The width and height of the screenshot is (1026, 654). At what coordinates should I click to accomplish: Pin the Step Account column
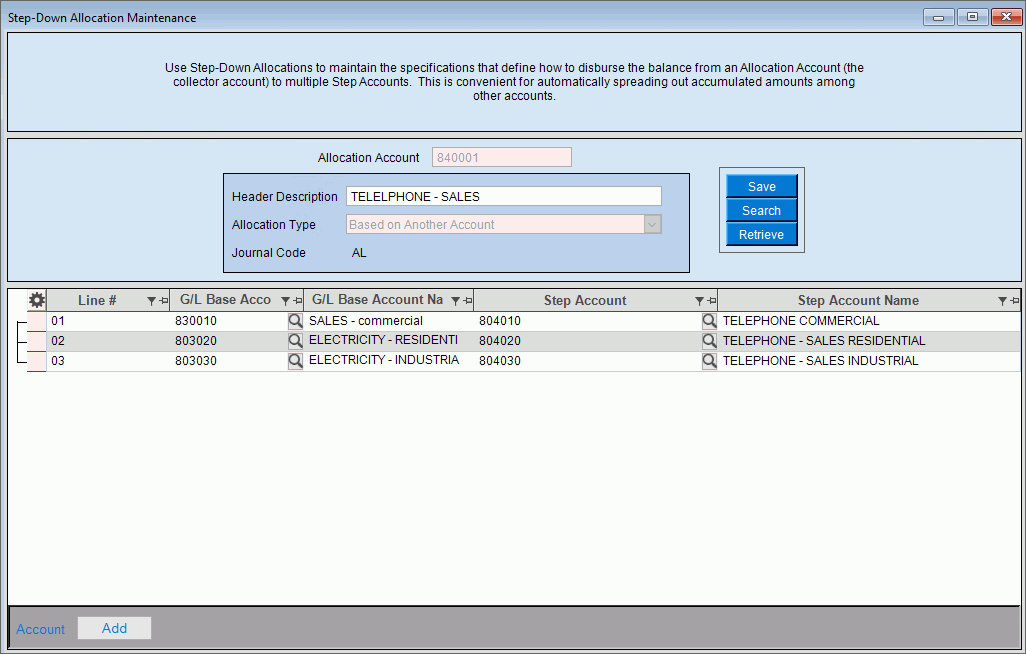(x=711, y=301)
